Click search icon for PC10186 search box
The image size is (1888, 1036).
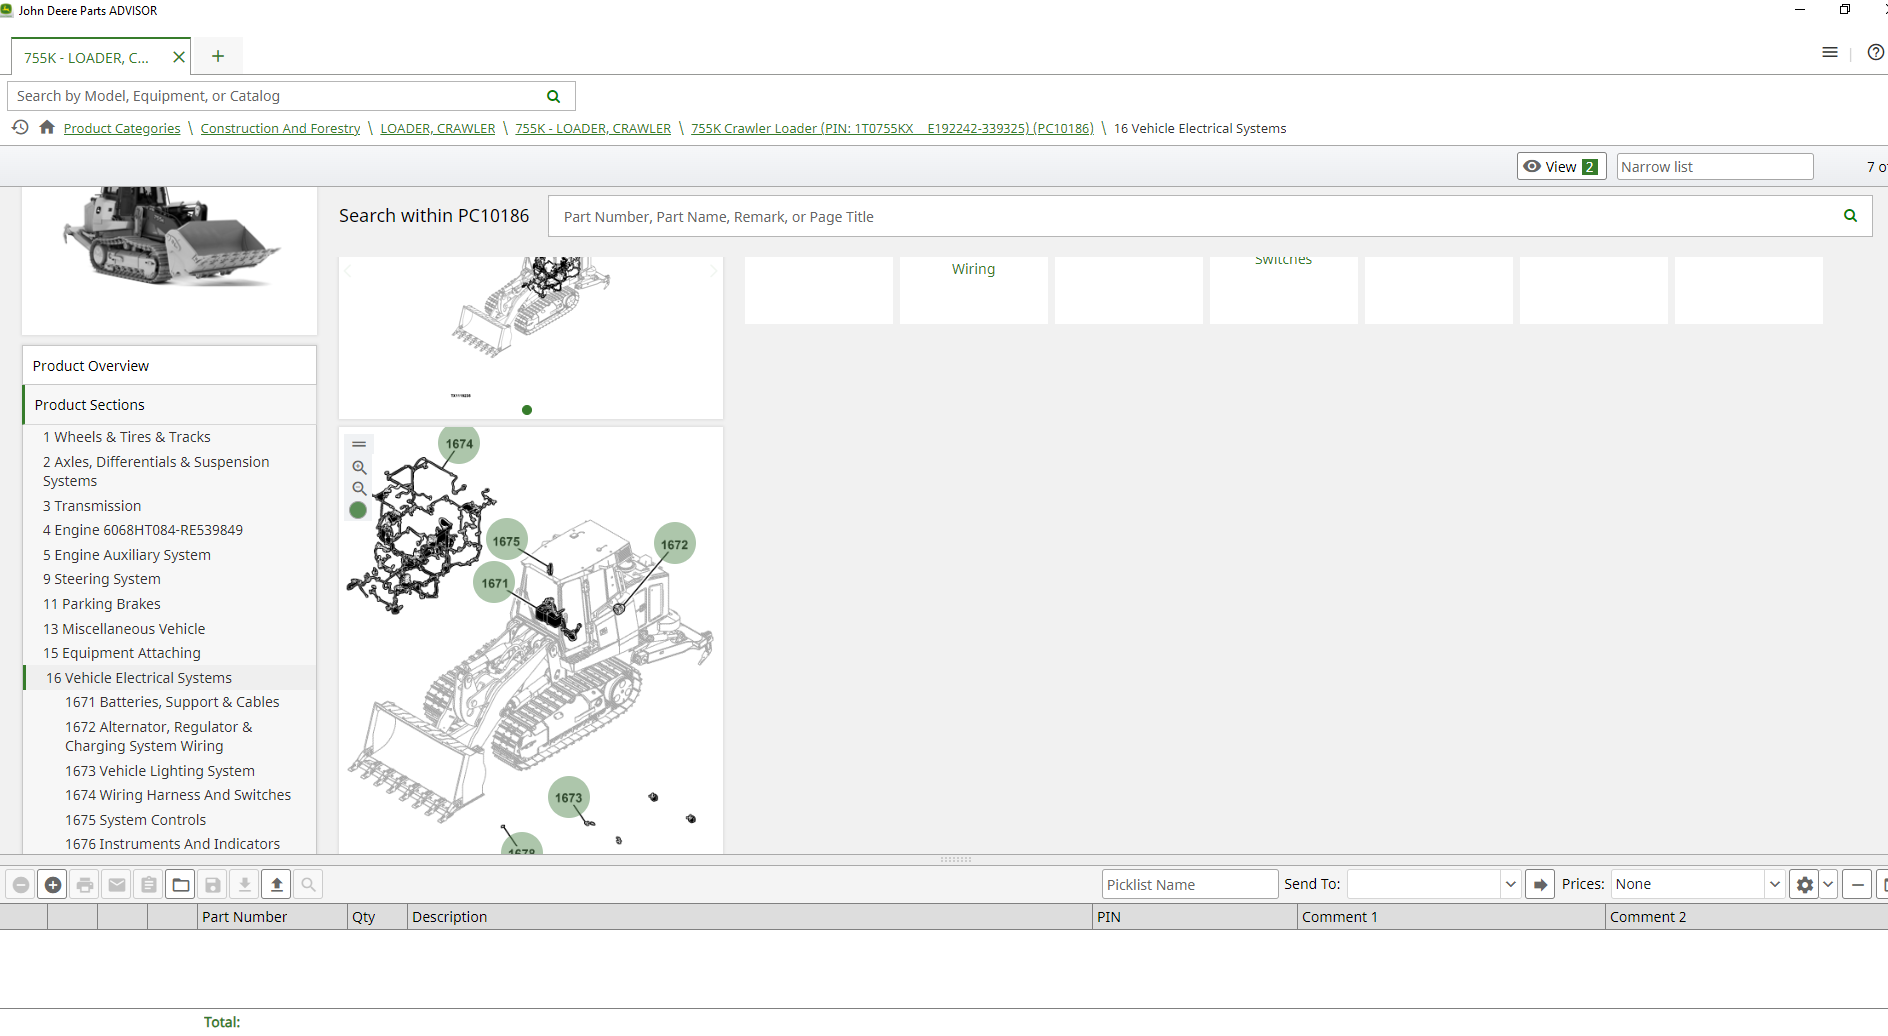[1850, 216]
